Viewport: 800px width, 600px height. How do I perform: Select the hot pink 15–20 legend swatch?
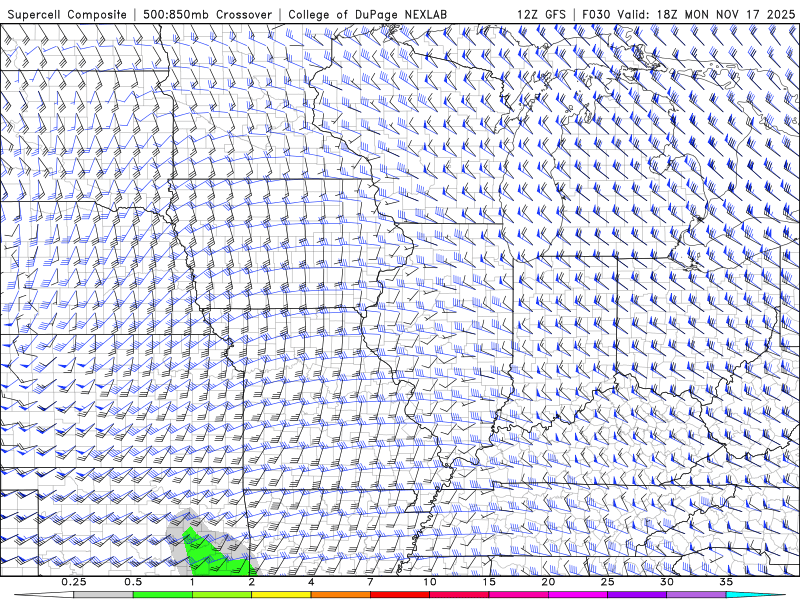pyautogui.click(x=518, y=595)
